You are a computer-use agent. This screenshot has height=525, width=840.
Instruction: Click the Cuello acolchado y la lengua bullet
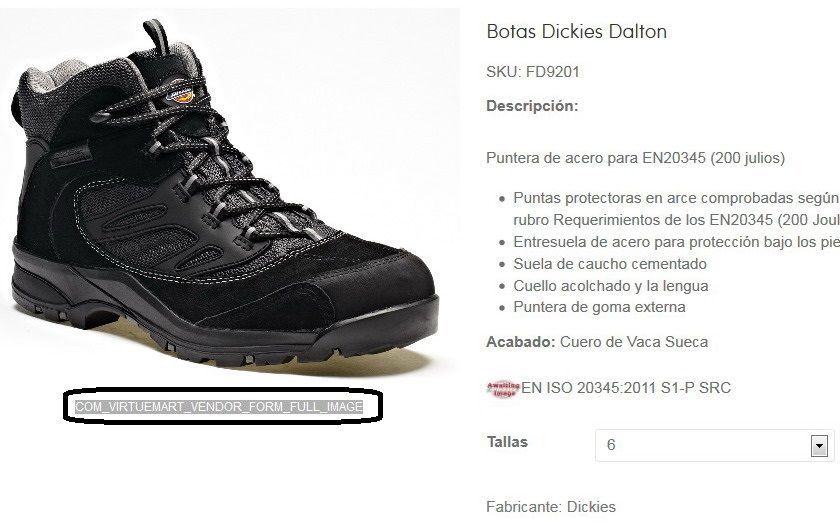click(x=611, y=286)
